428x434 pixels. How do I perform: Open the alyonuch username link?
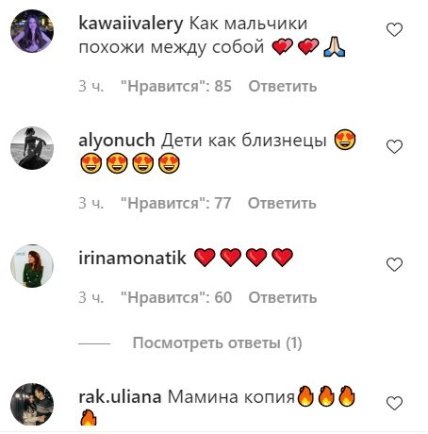point(117,141)
